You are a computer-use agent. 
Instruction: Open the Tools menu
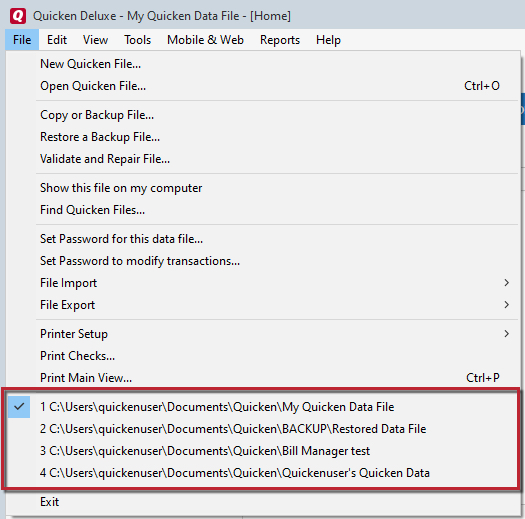point(137,40)
